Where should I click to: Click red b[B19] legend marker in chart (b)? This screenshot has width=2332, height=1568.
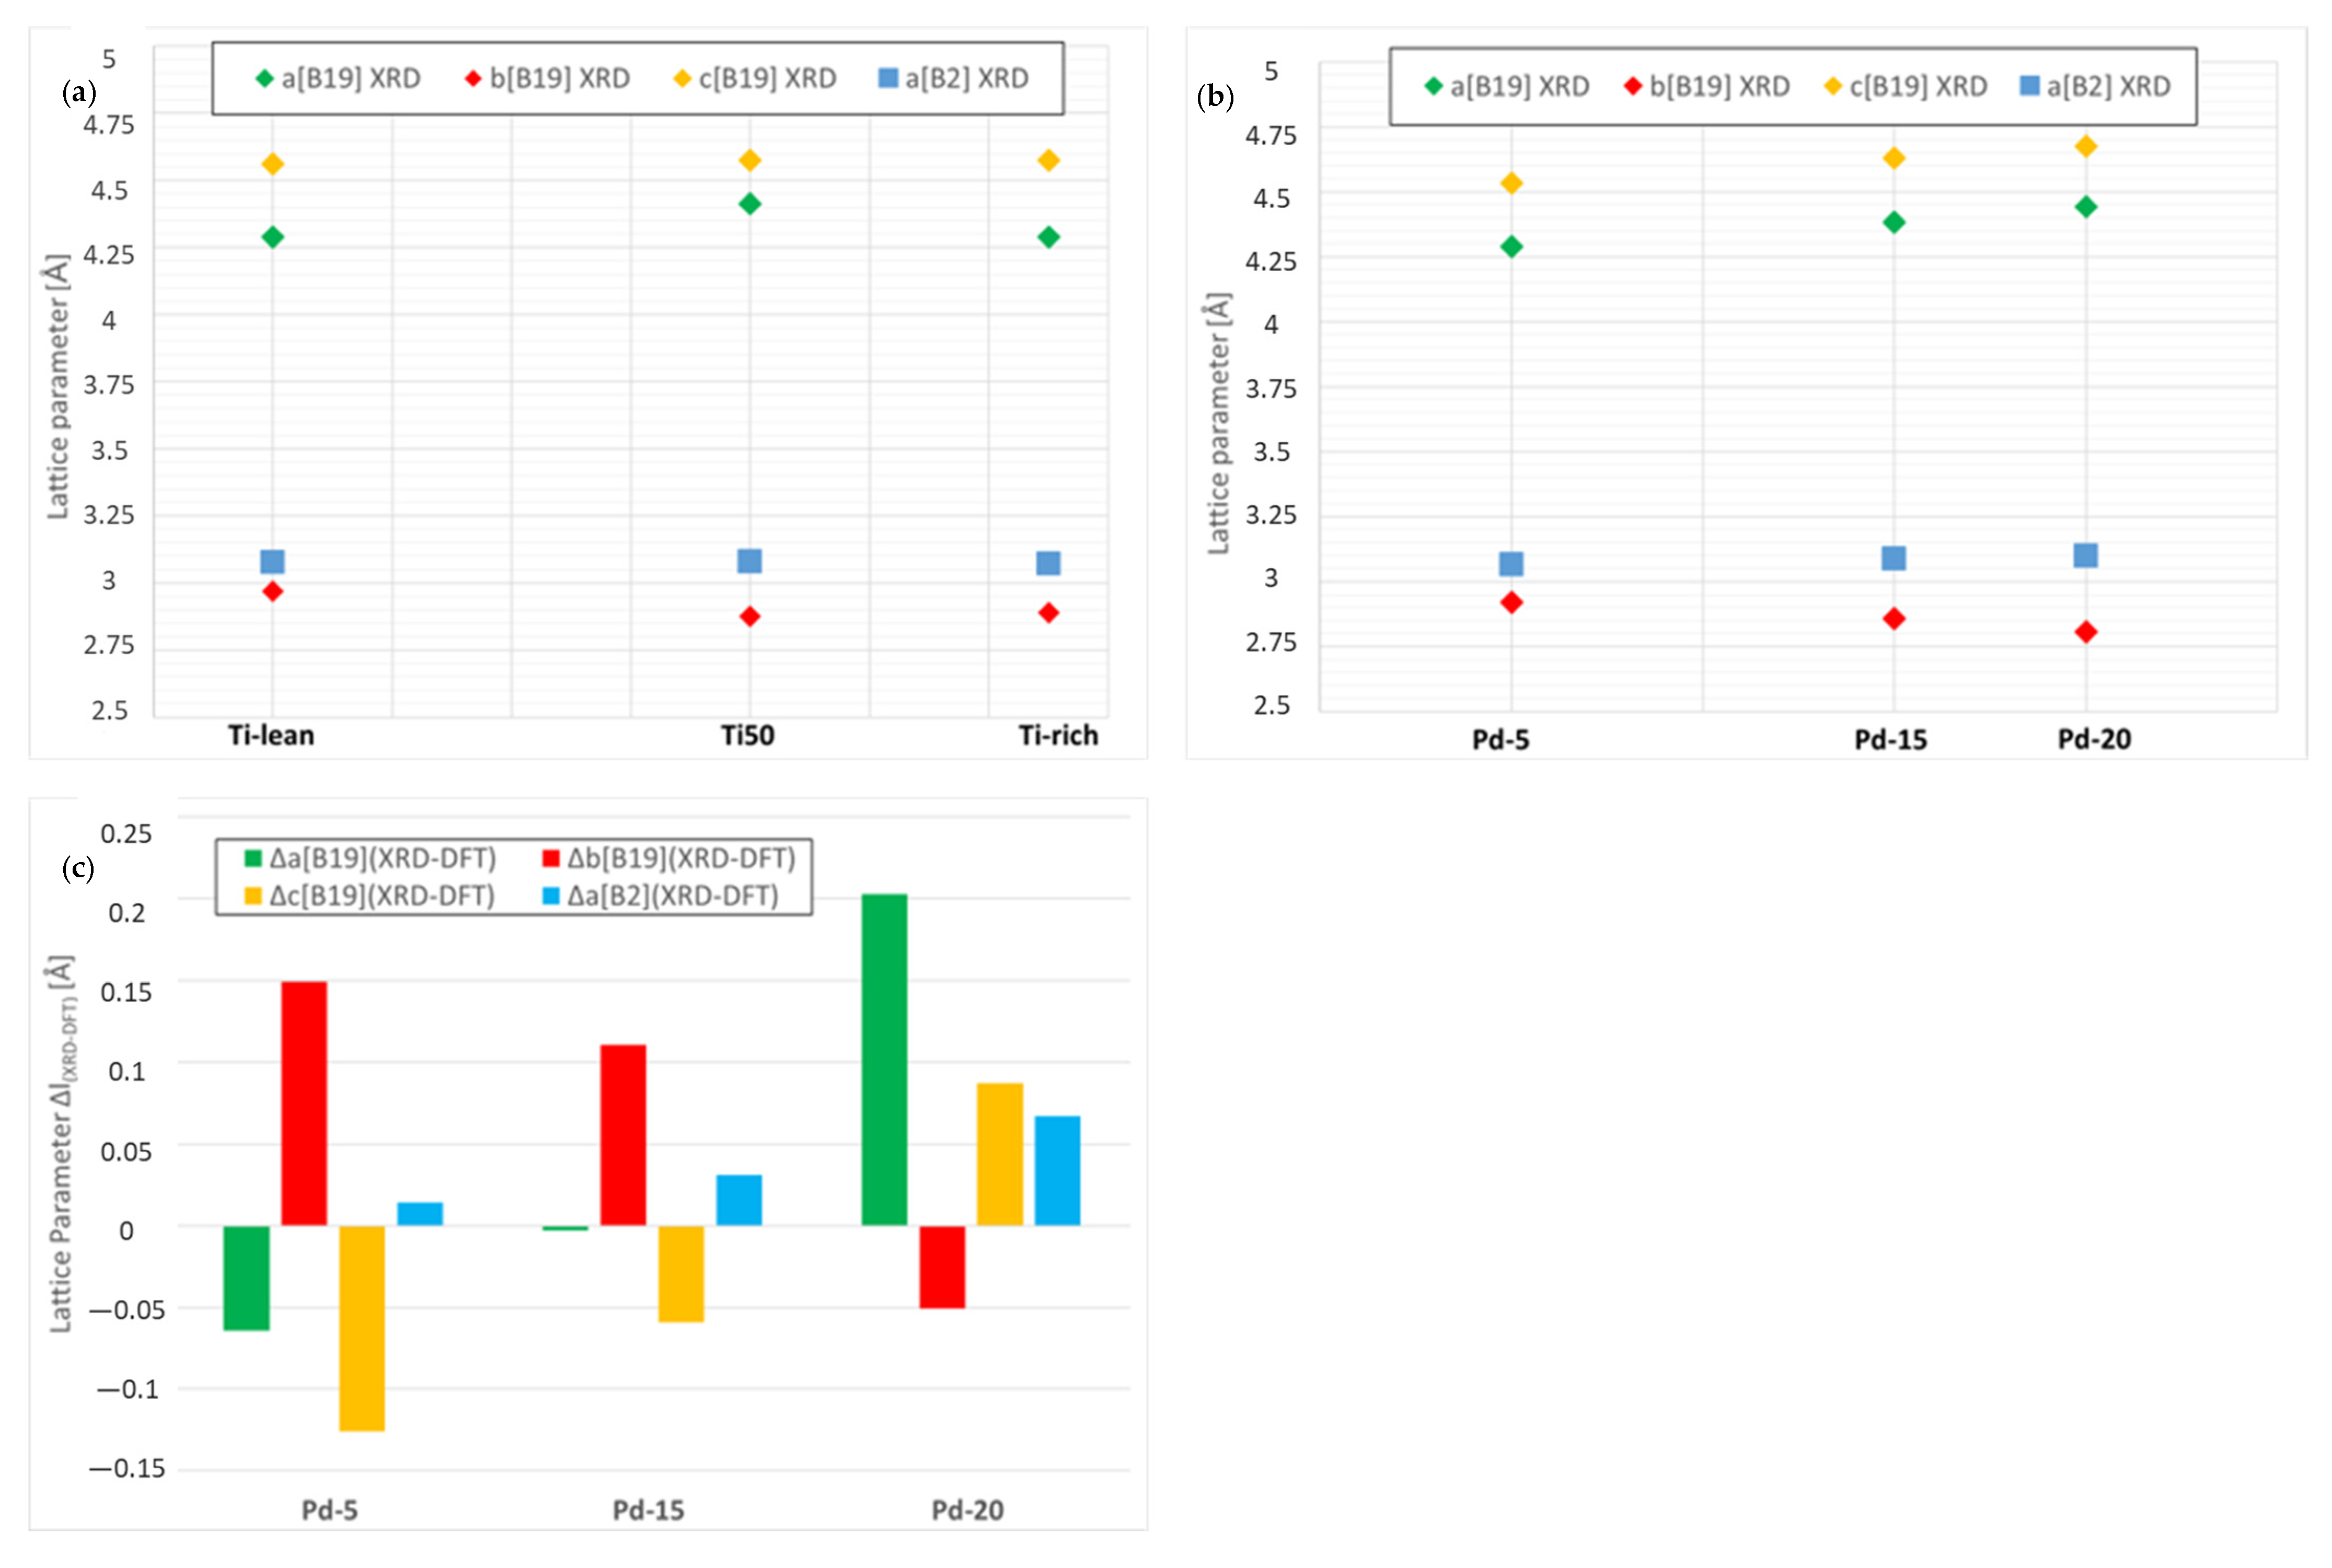1633,86
